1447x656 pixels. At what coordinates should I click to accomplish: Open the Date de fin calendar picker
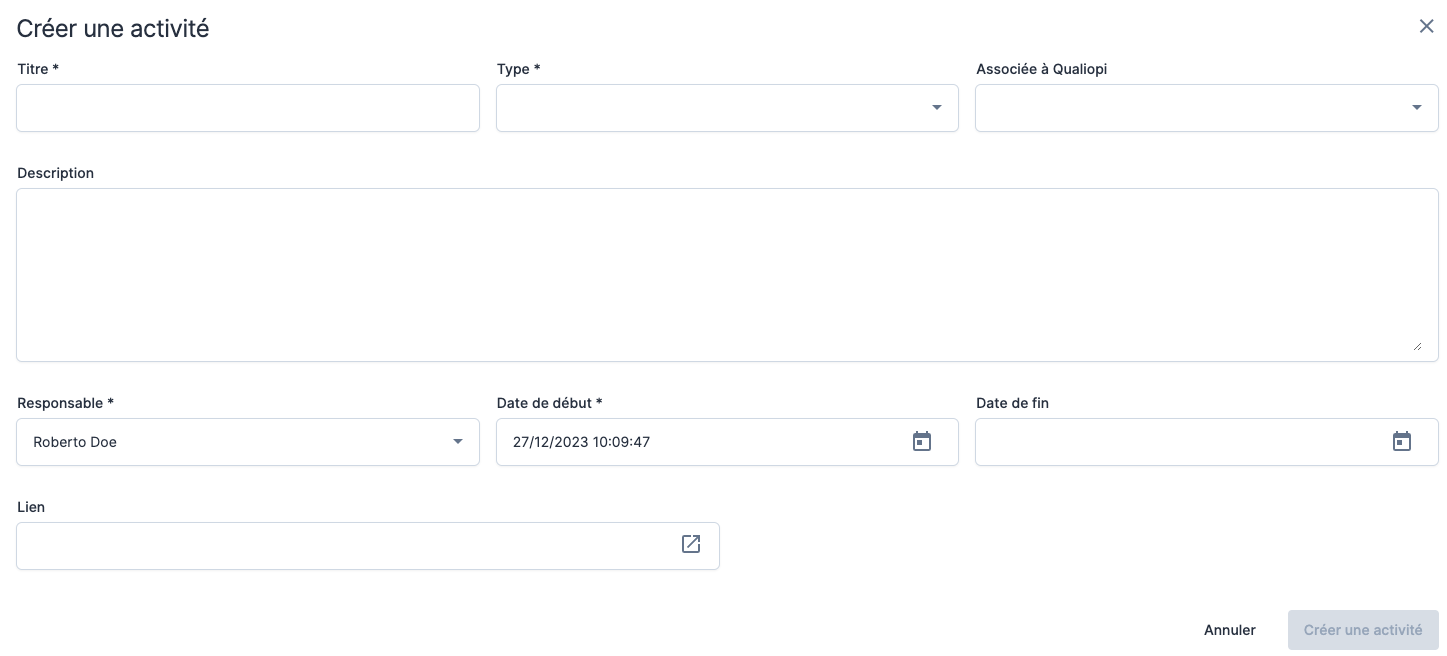(x=1401, y=442)
